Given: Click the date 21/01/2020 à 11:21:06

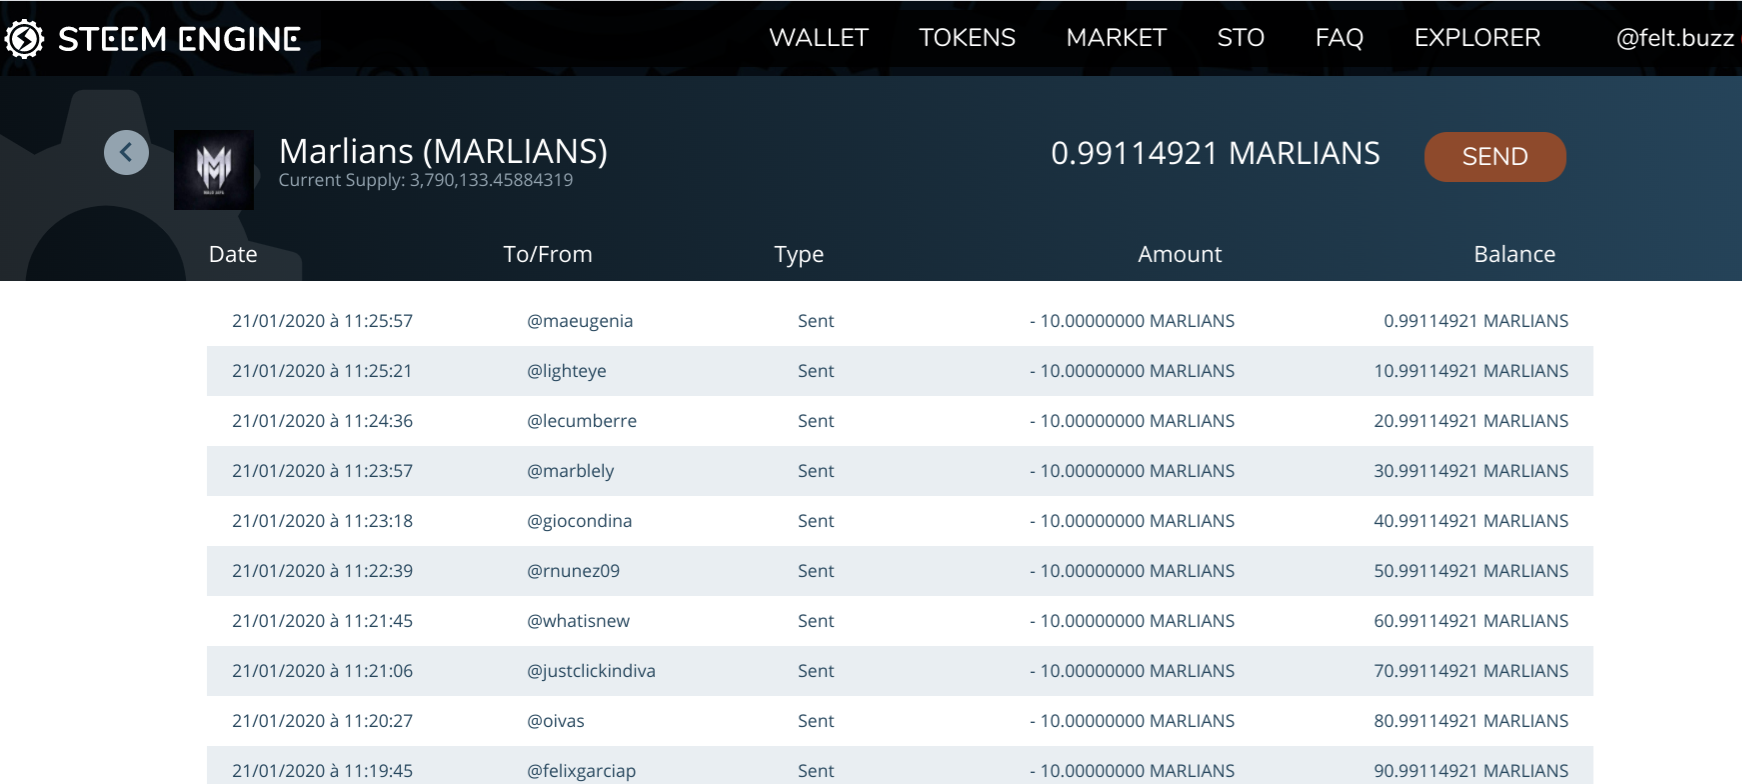Looking at the screenshot, I should (x=323, y=671).
